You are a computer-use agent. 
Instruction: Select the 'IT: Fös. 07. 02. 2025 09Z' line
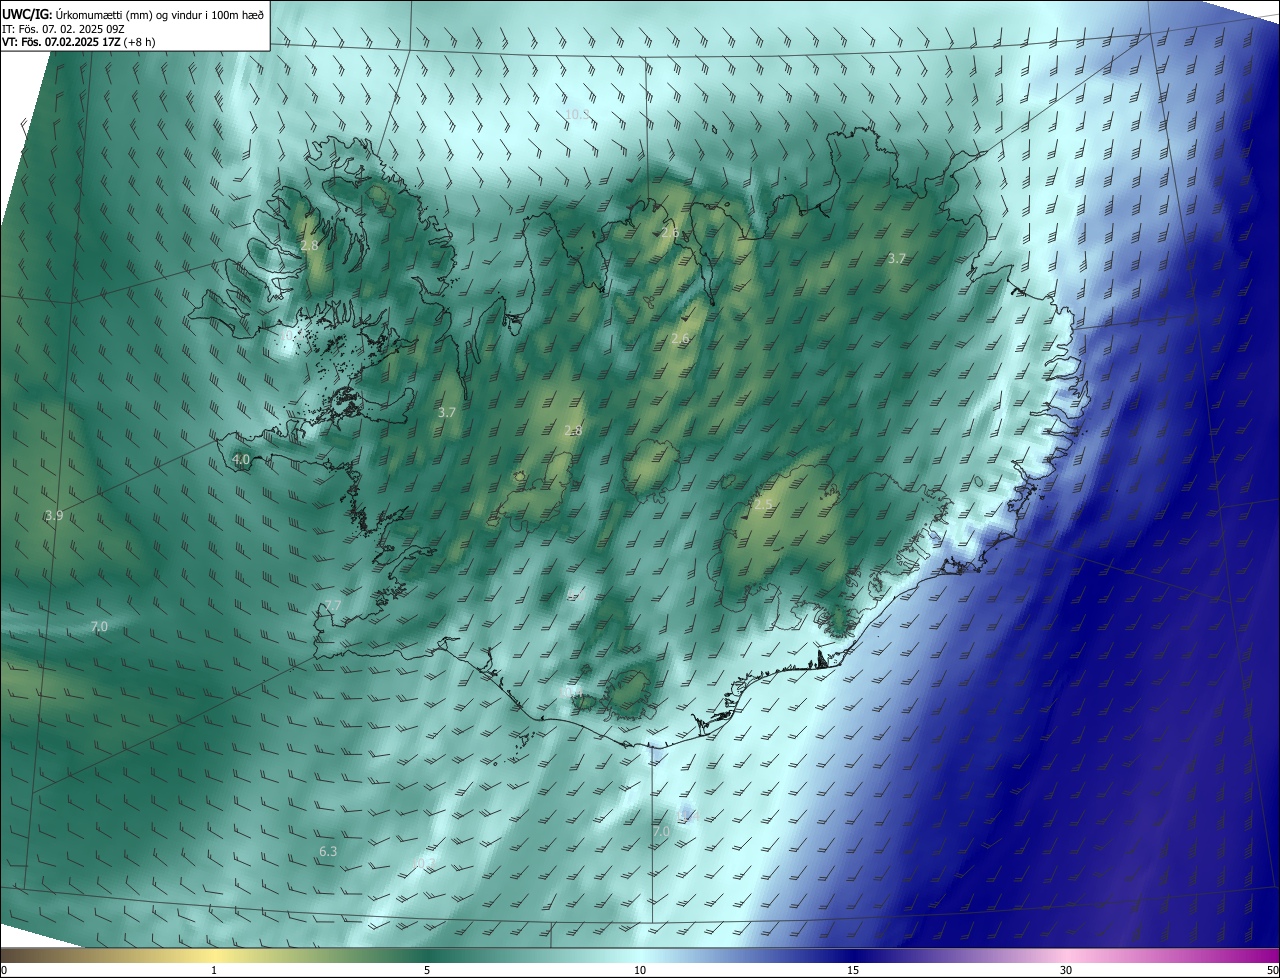coord(62,28)
